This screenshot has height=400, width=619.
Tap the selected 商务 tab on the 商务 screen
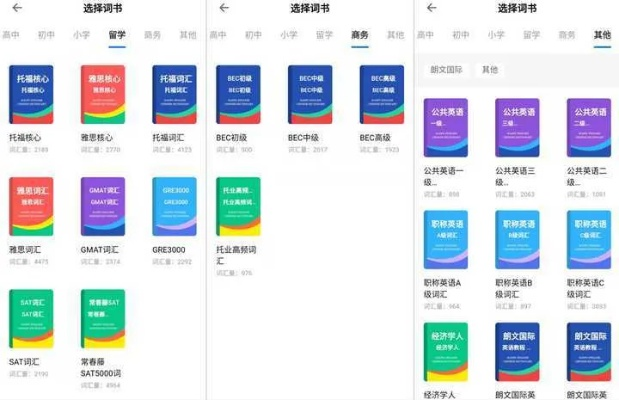click(x=360, y=35)
